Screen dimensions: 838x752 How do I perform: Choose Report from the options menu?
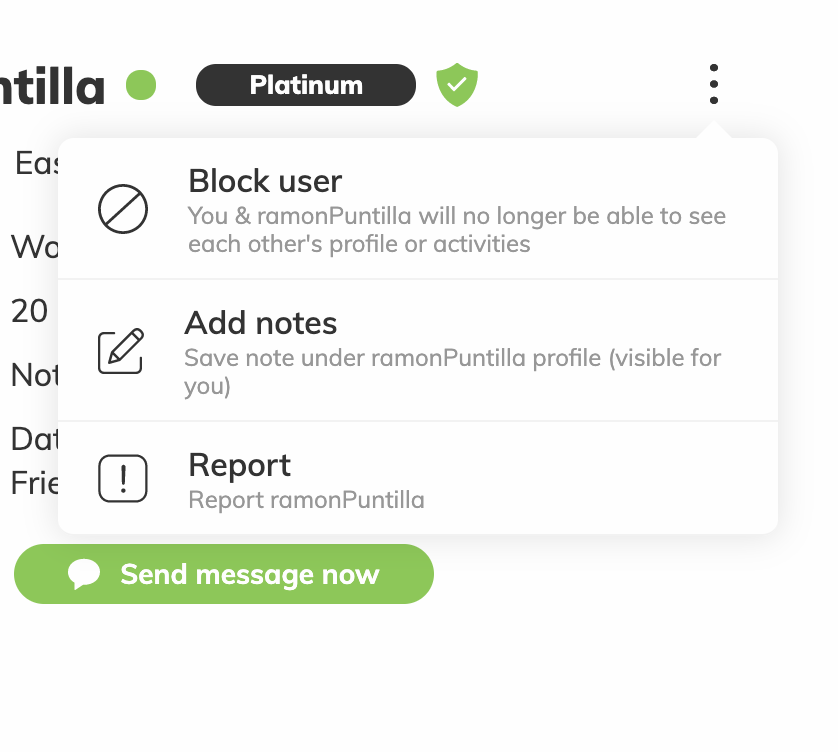coord(418,478)
